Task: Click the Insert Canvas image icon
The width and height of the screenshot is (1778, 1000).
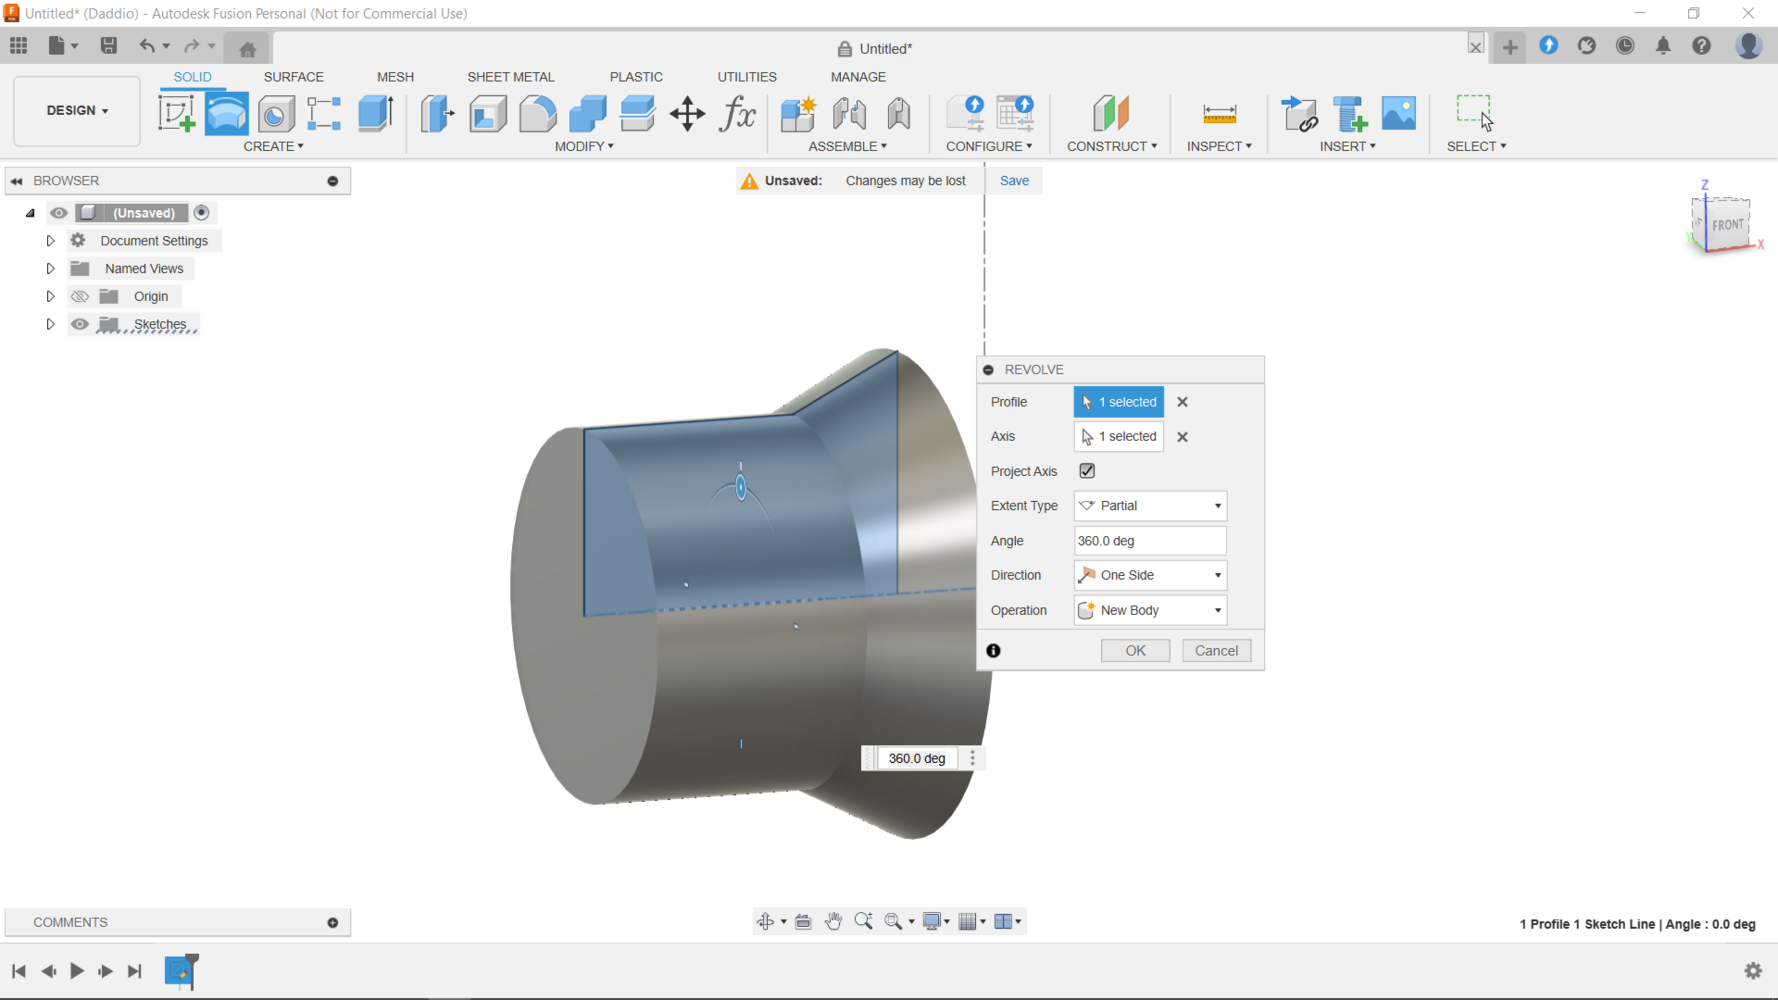Action: pyautogui.click(x=1399, y=113)
